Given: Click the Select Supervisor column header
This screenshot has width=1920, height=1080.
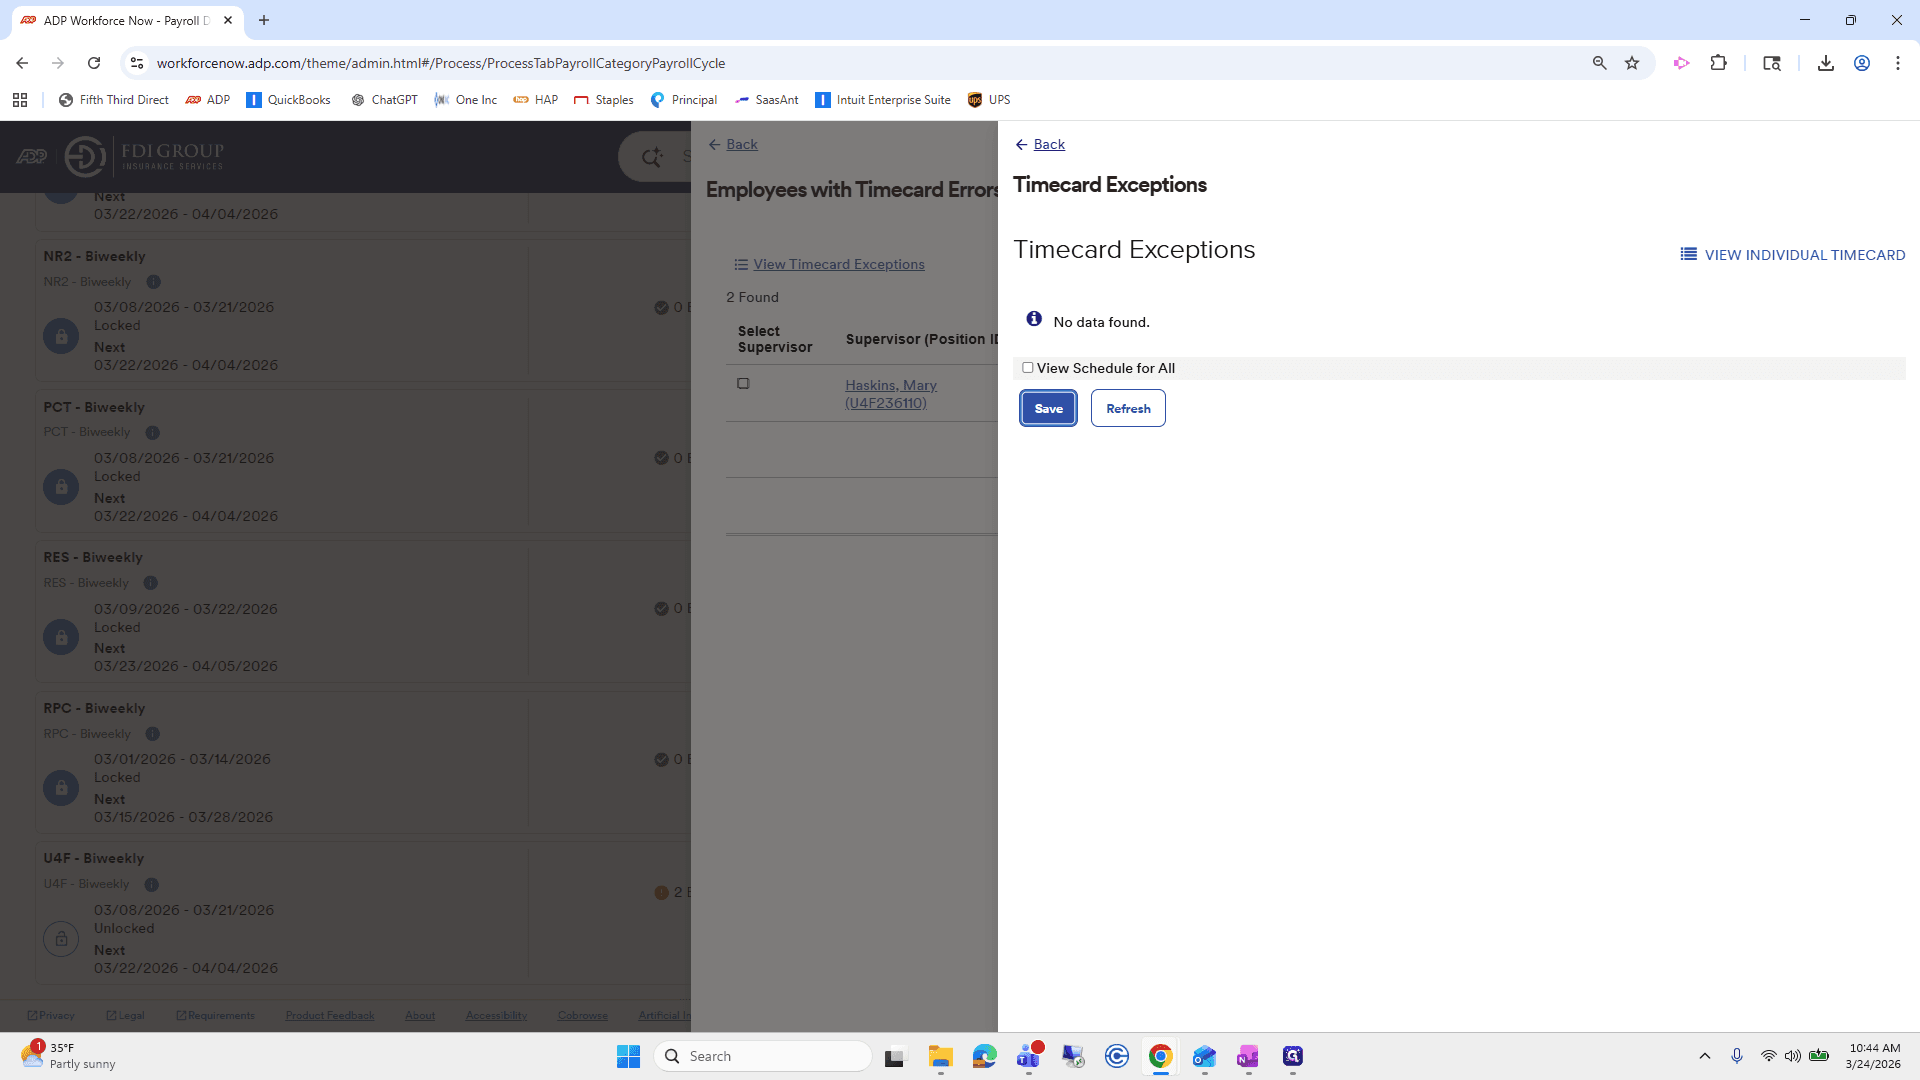Looking at the screenshot, I should coord(775,339).
